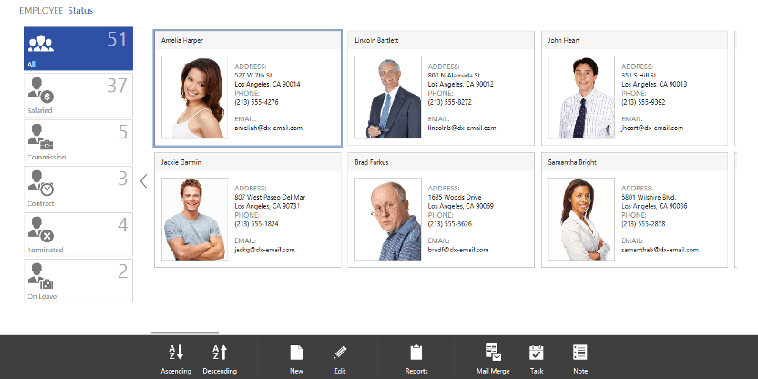Open Lincoln Bartlett's employee card
The width and height of the screenshot is (758, 379).
(x=441, y=88)
